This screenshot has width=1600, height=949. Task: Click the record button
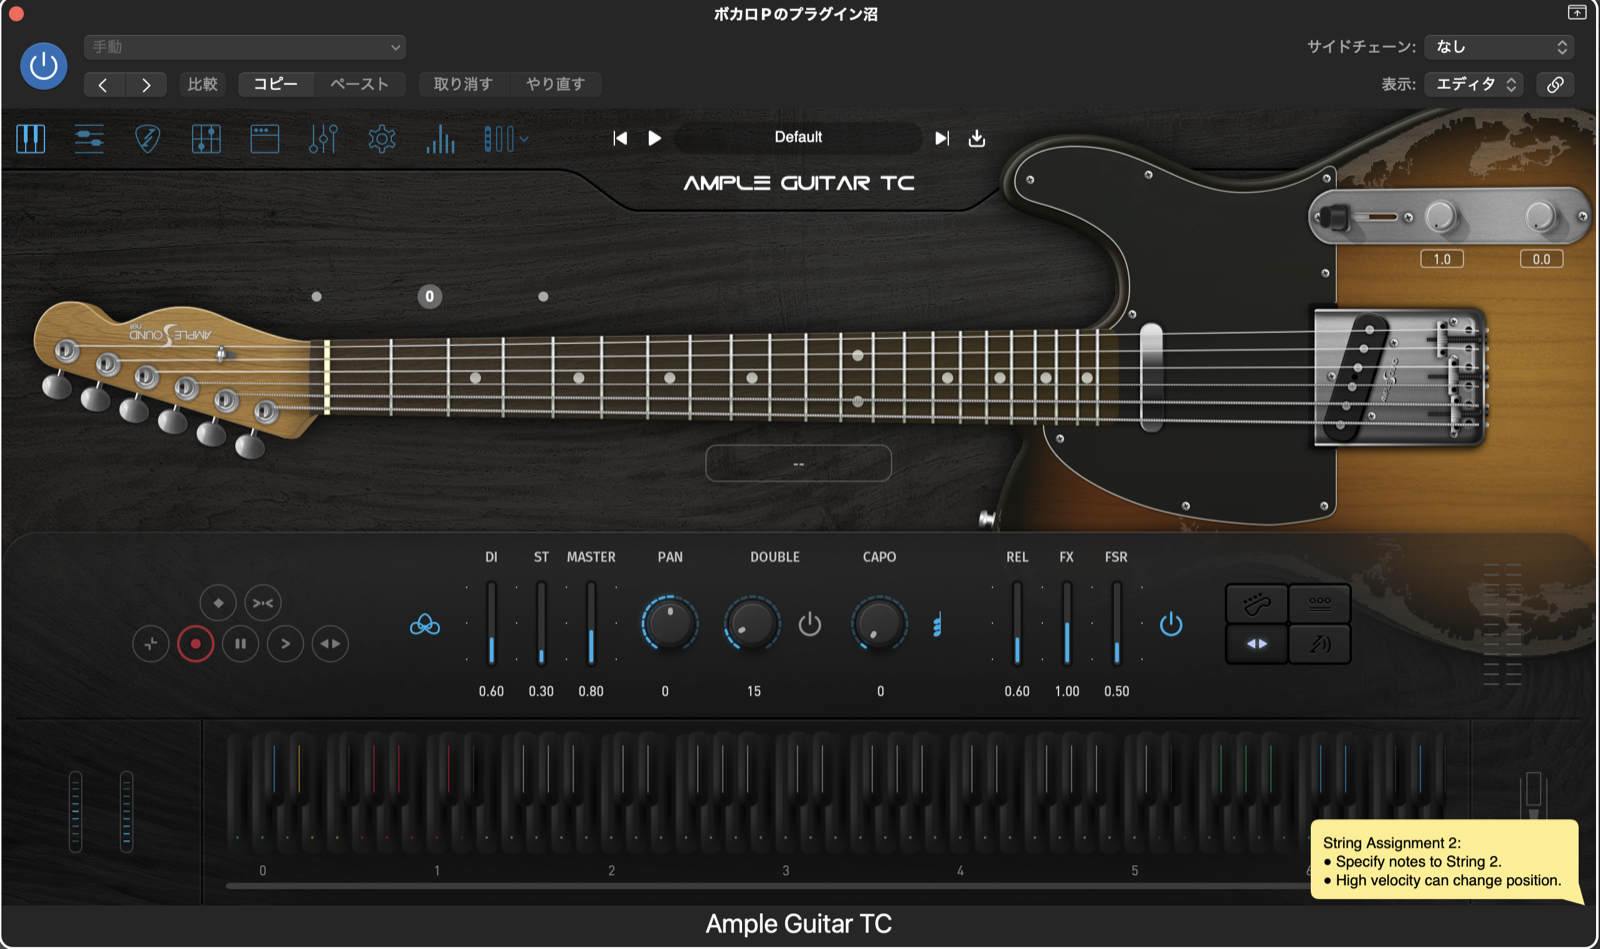(x=196, y=644)
